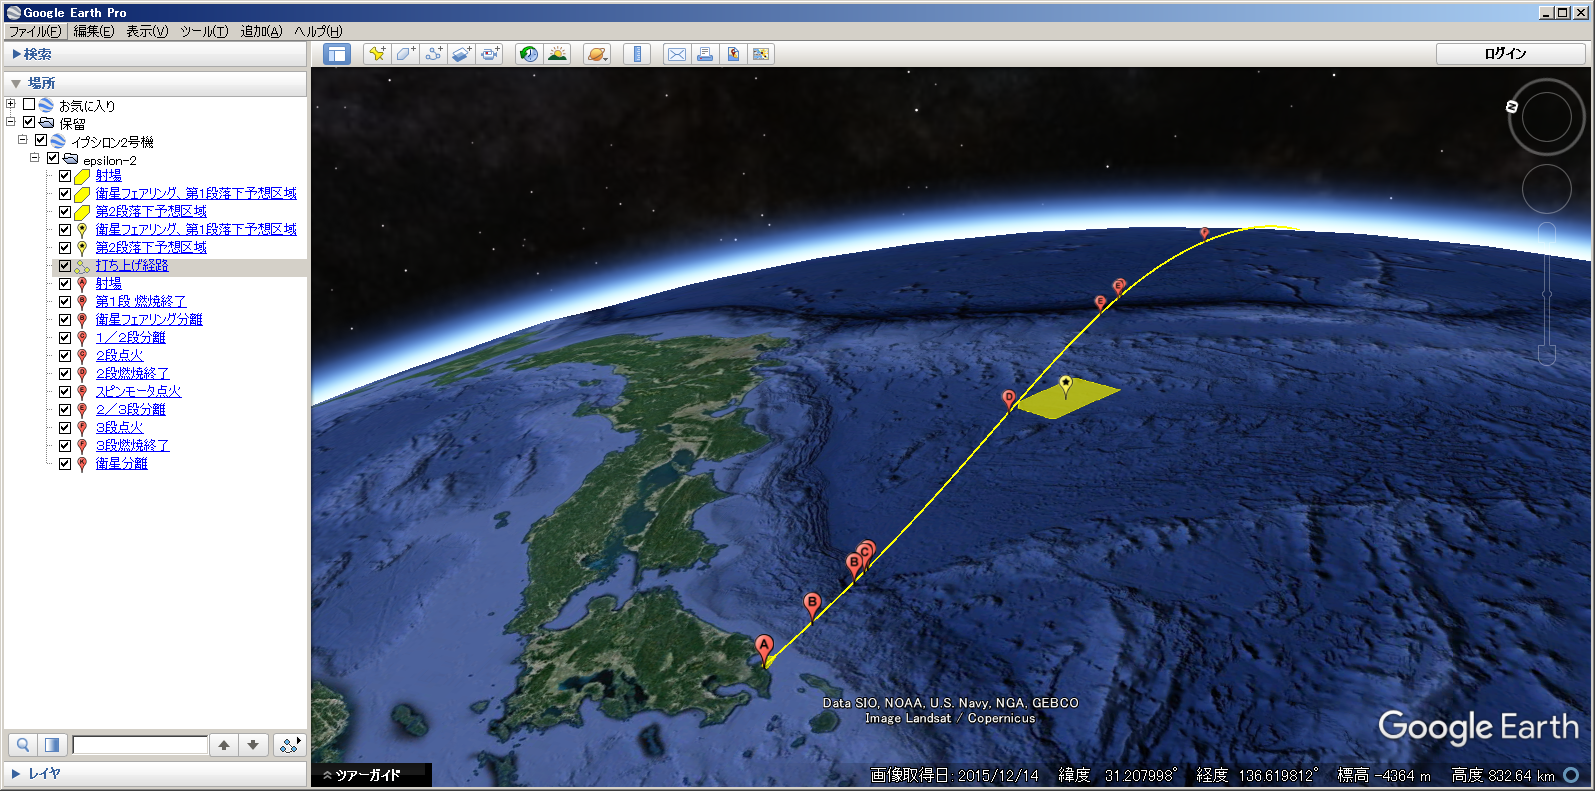
Task: Expand the お気に入り tree node
Action: [x=10, y=104]
